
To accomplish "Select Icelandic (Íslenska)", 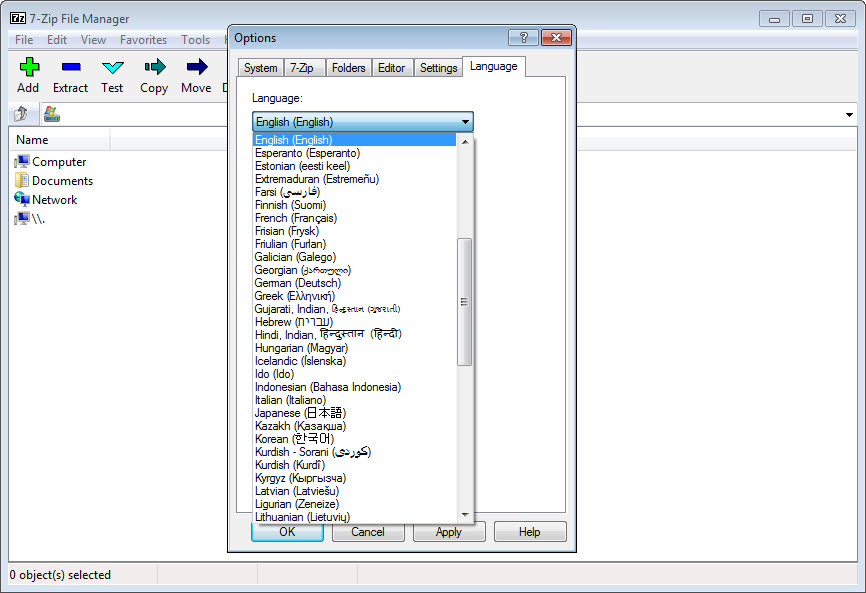I will pyautogui.click(x=355, y=361).
